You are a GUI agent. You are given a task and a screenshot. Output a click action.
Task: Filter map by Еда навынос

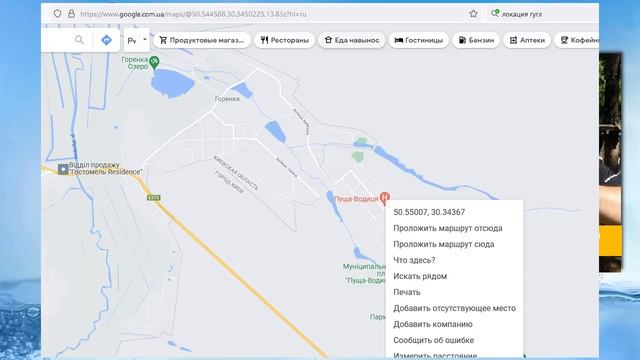351,40
